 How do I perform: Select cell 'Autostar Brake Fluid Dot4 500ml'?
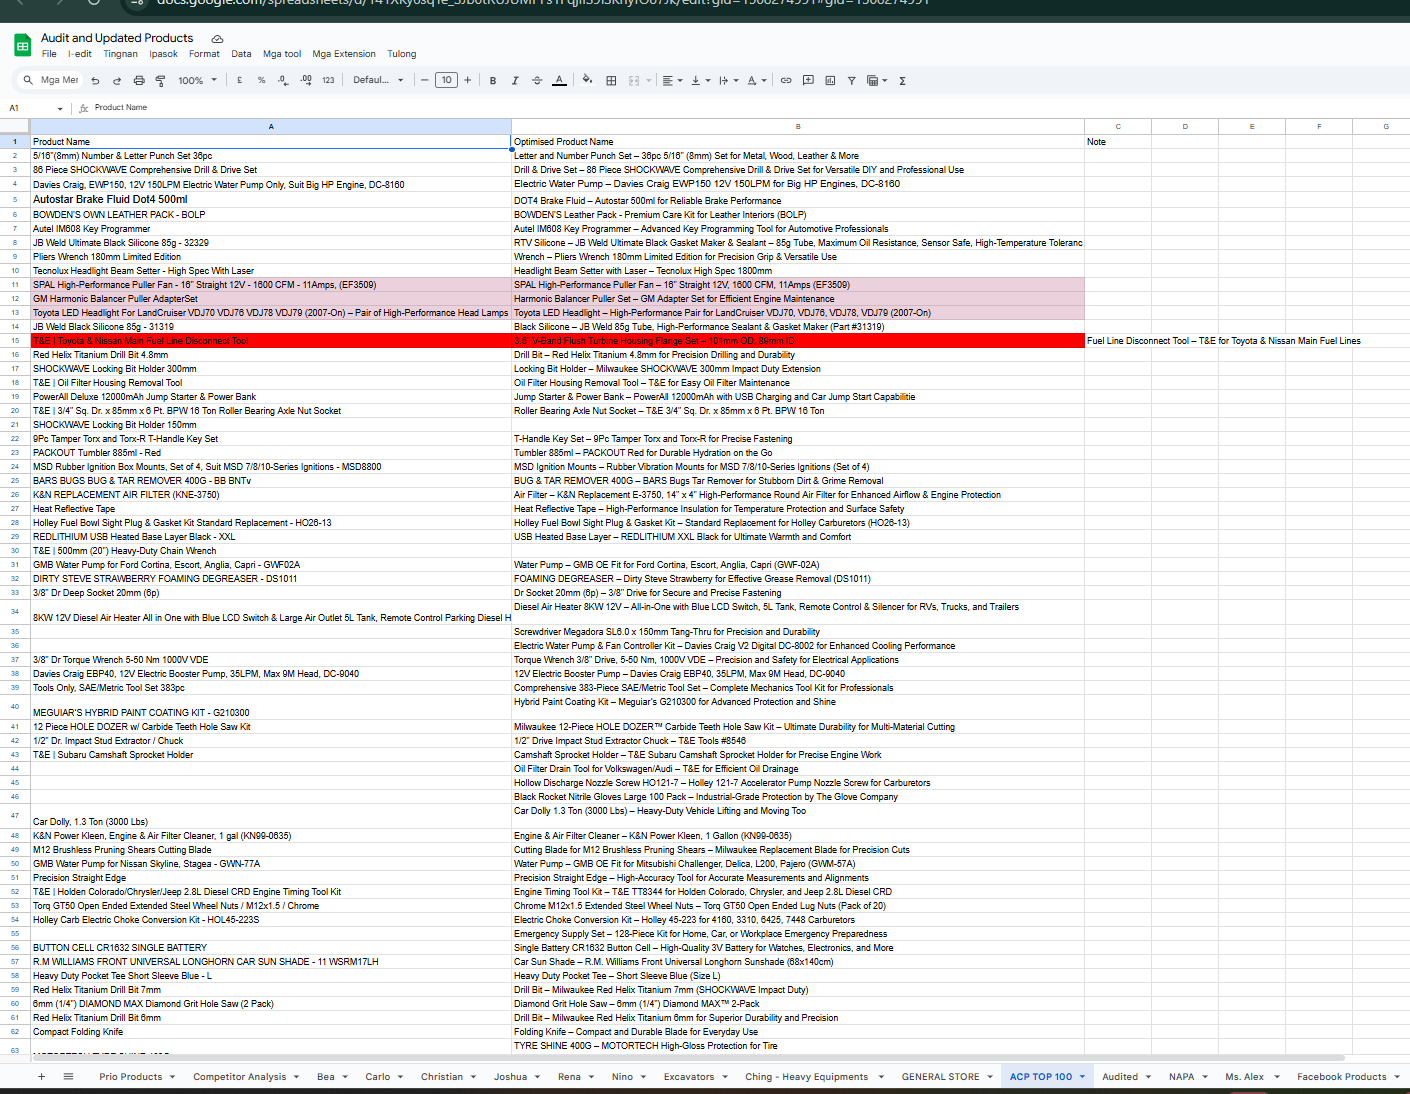click(271, 199)
